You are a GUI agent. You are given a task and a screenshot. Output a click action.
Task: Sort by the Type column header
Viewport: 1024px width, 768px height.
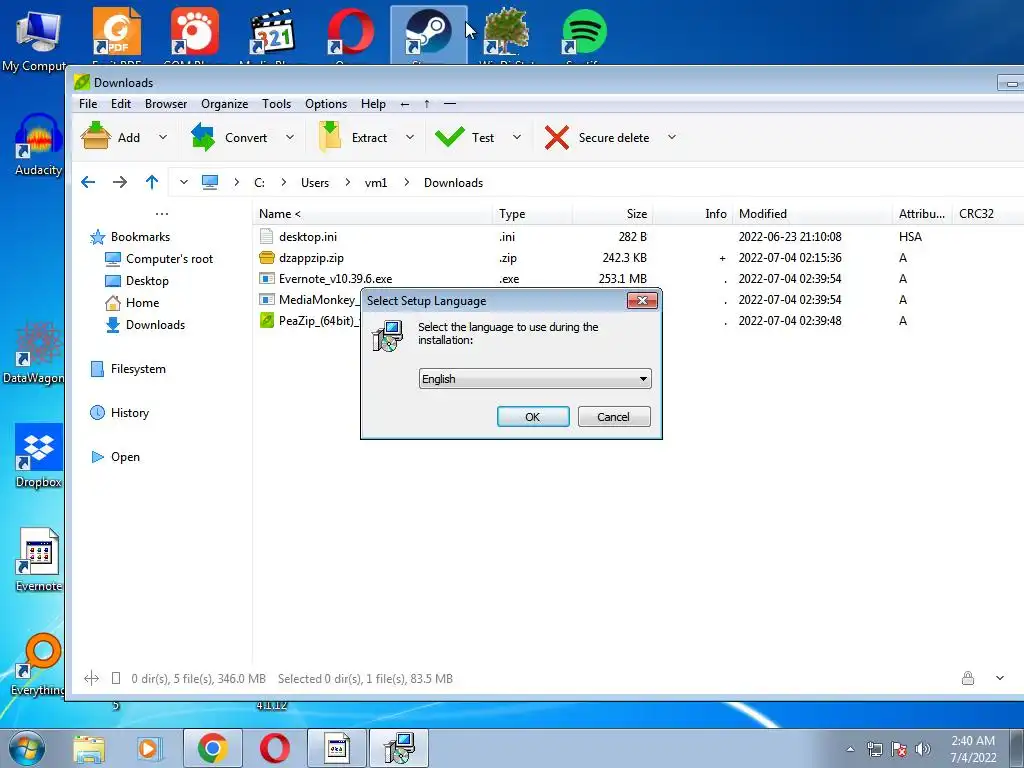pyautogui.click(x=532, y=214)
